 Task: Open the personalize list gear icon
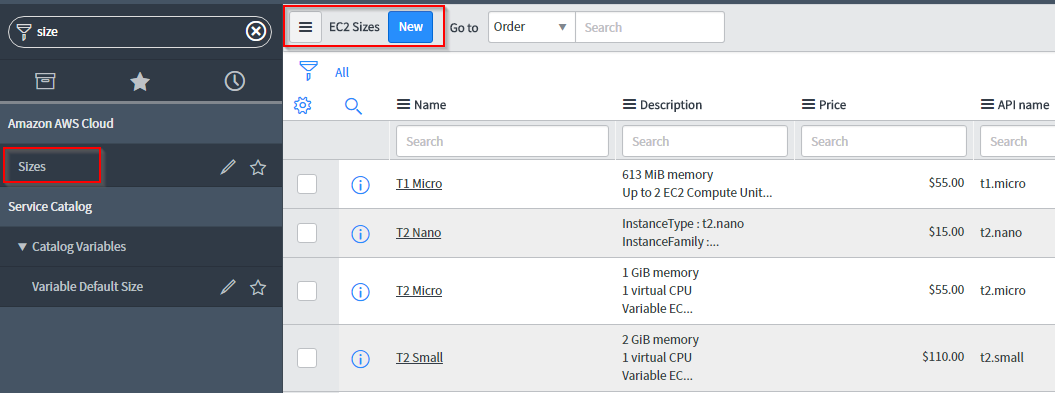(303, 105)
